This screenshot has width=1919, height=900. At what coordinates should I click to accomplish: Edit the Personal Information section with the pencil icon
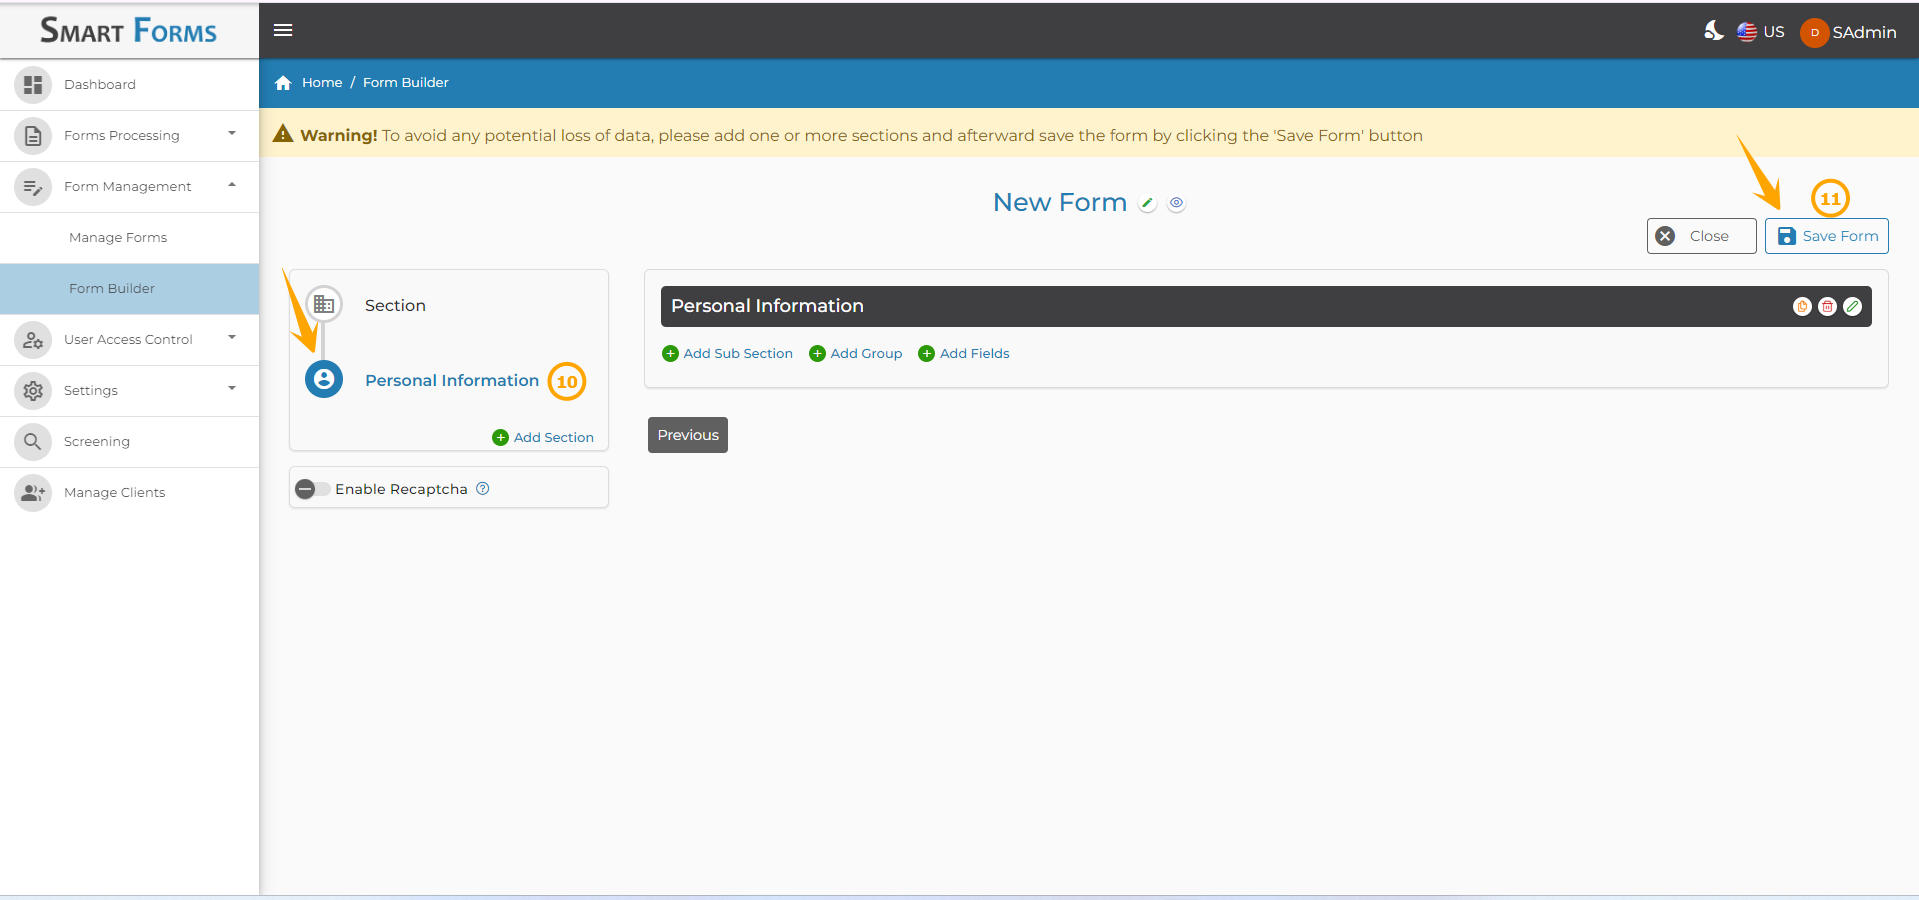pos(1853,307)
